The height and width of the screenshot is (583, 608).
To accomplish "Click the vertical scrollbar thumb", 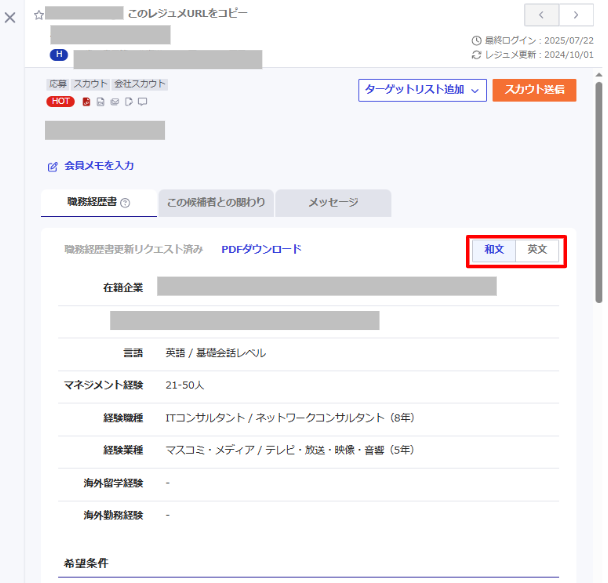I will click(599, 192).
